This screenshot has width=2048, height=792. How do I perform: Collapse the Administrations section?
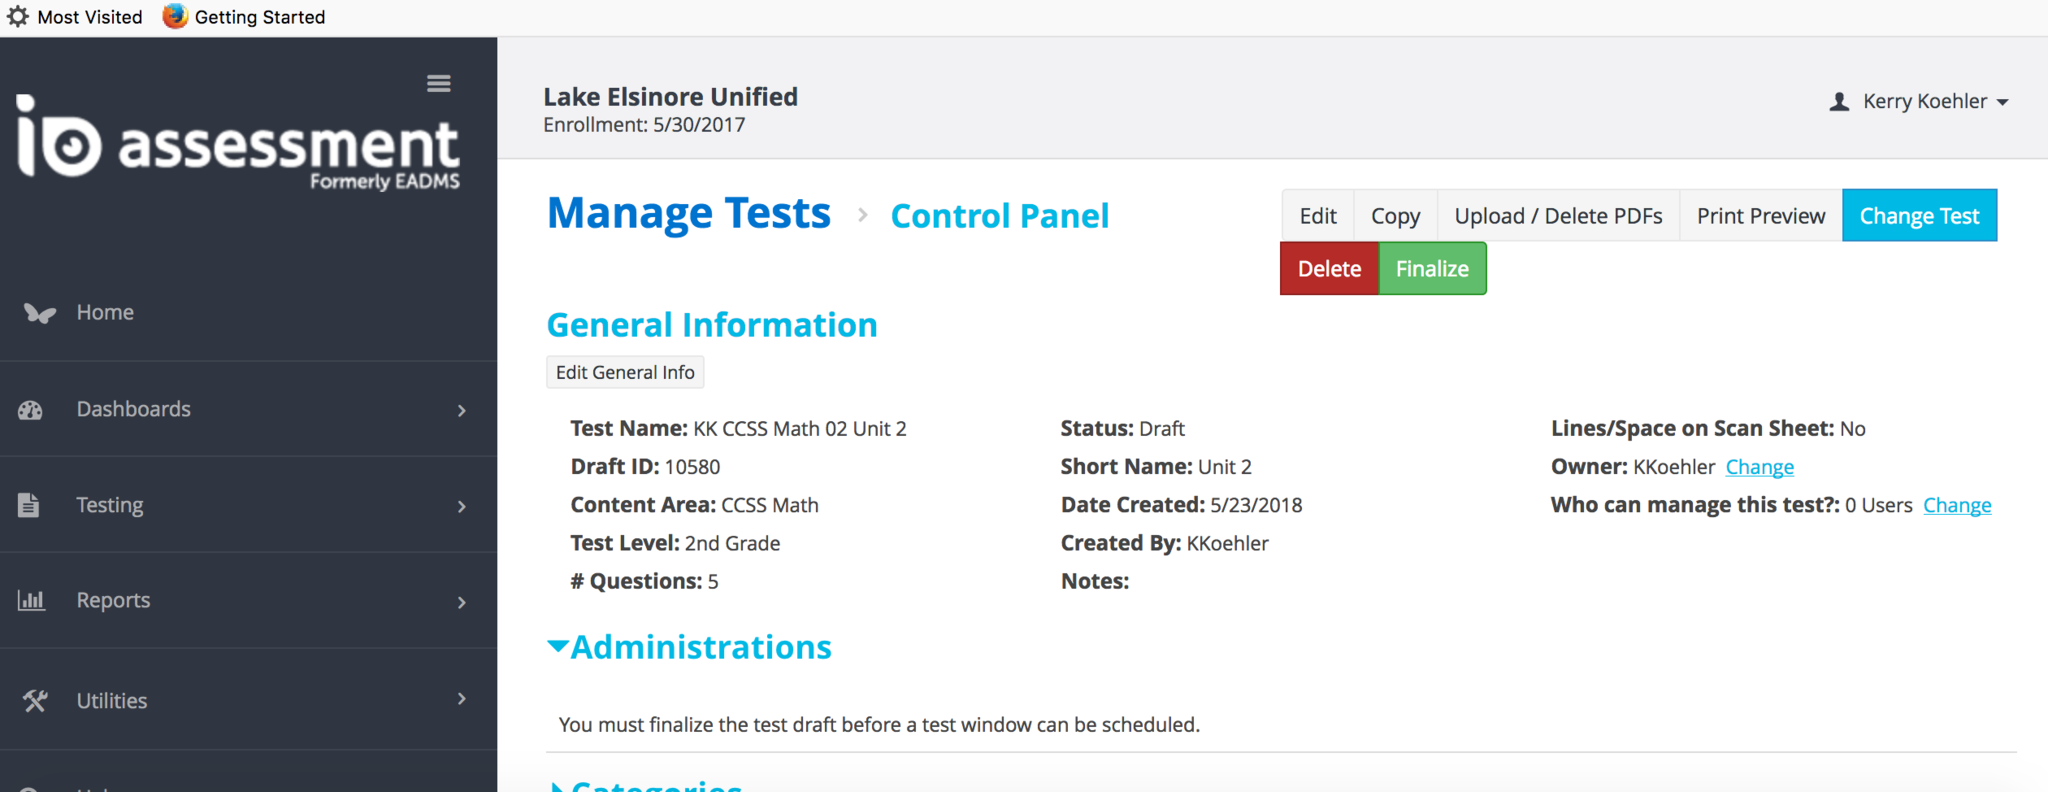pyautogui.click(x=558, y=647)
